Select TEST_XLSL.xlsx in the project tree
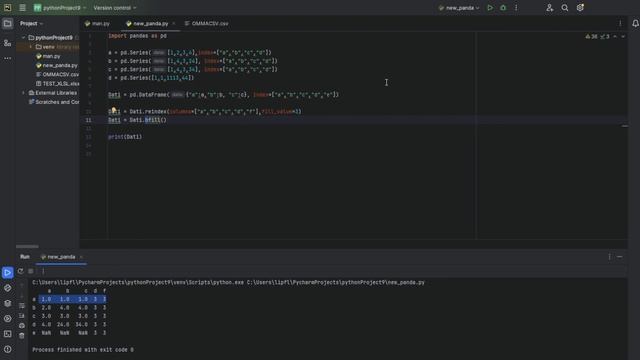The image size is (640, 360). coord(57,84)
